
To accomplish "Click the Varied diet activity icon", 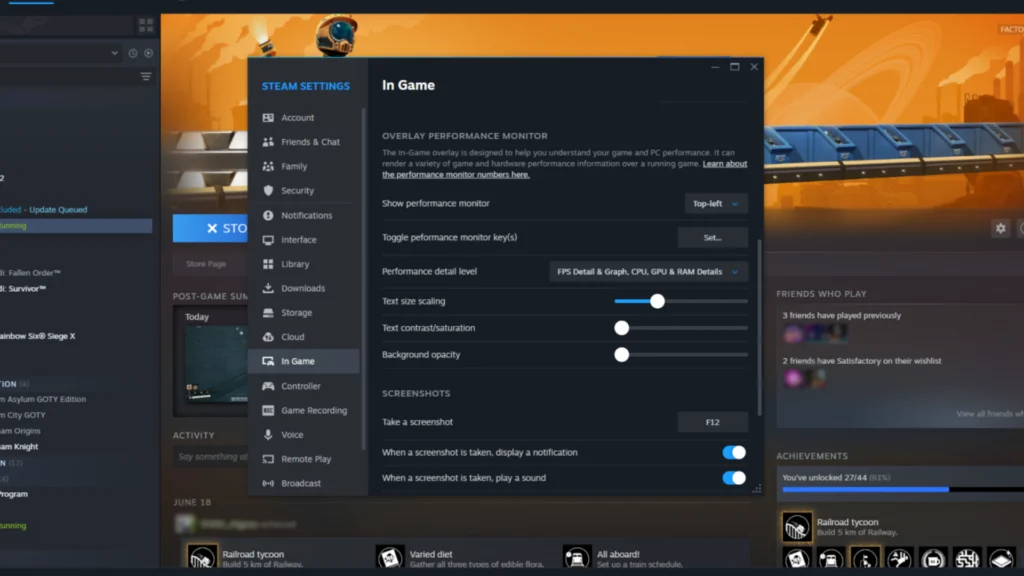I will point(390,558).
